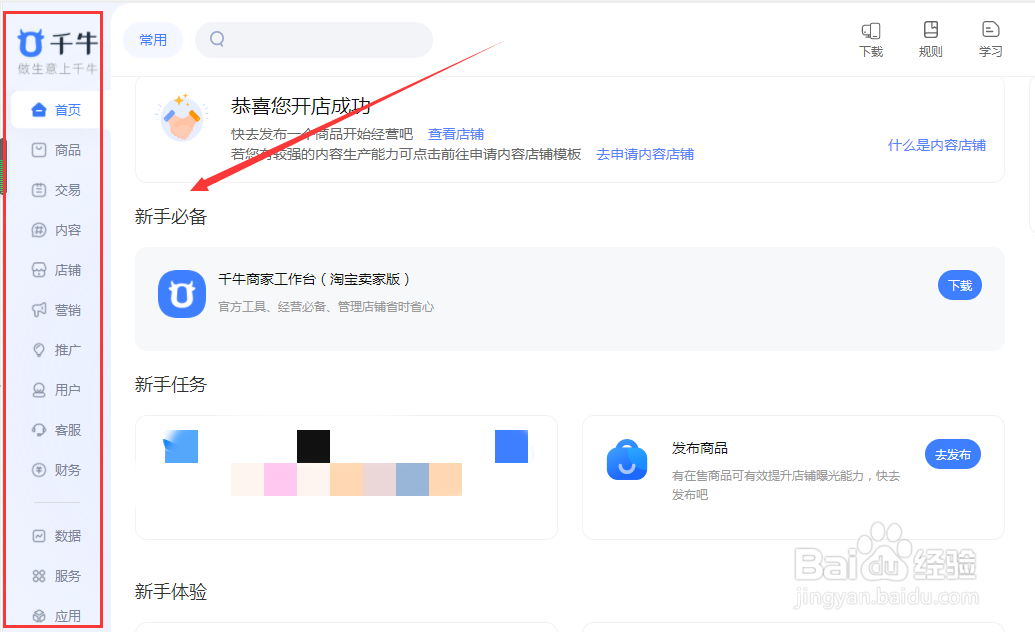Viewport: 1035px width, 632px height.
Task: Click the 新手任务 section heading
Action: point(171,384)
